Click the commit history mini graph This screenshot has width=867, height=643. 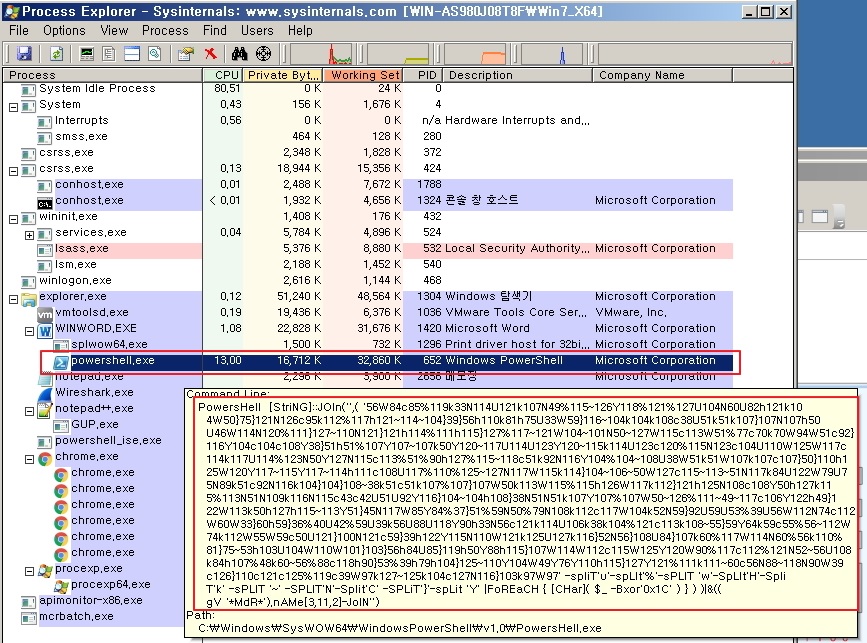398,54
